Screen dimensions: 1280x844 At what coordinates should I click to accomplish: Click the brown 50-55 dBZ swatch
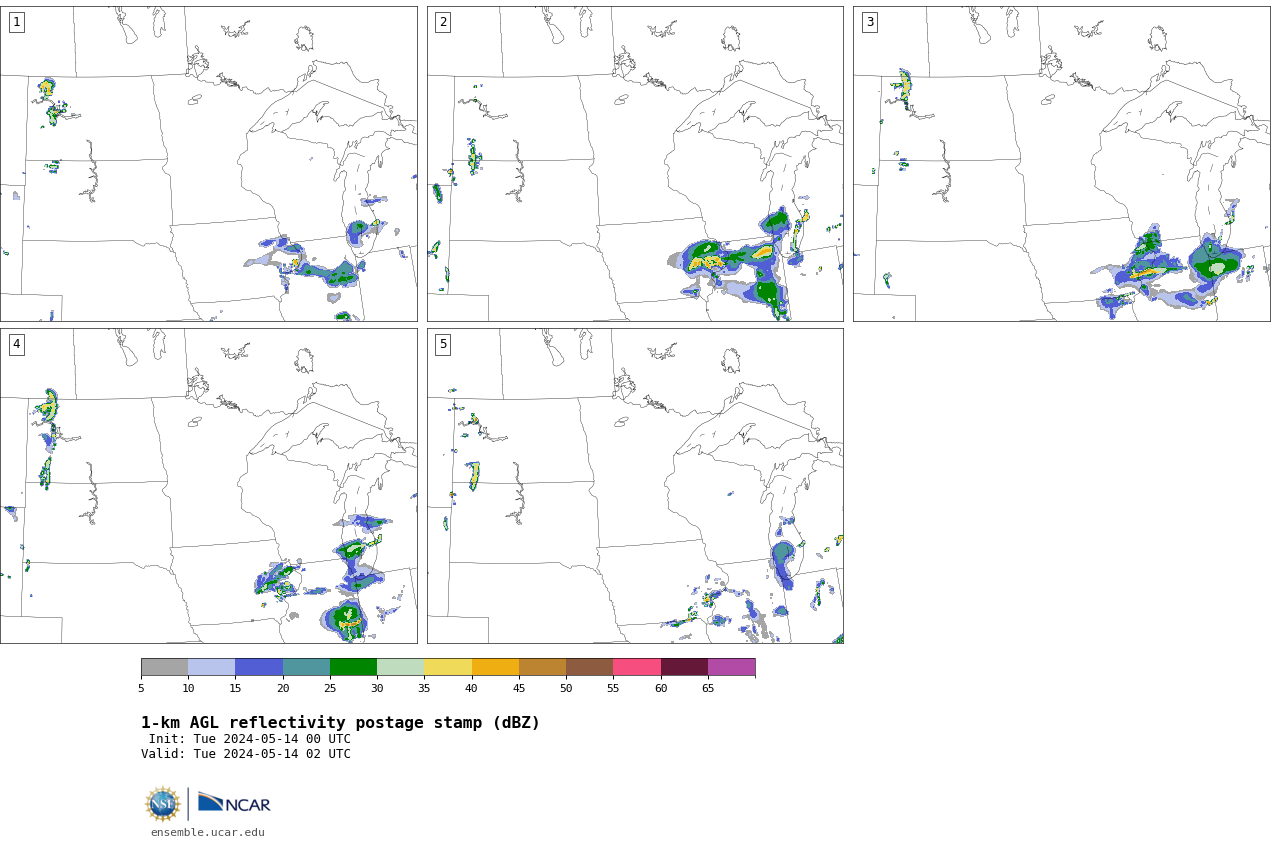click(x=589, y=667)
